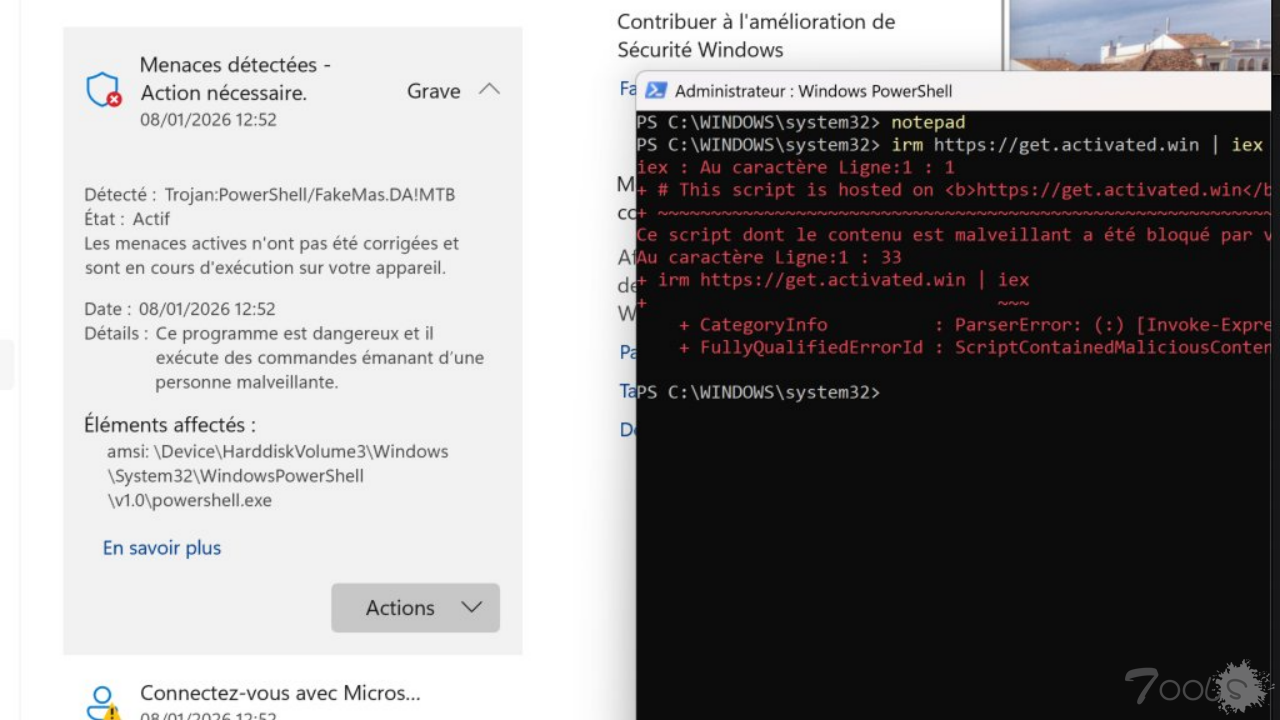Click the "Menaces détectées - Action nécessaire" heading
The width and height of the screenshot is (1280, 720).
tap(235, 79)
